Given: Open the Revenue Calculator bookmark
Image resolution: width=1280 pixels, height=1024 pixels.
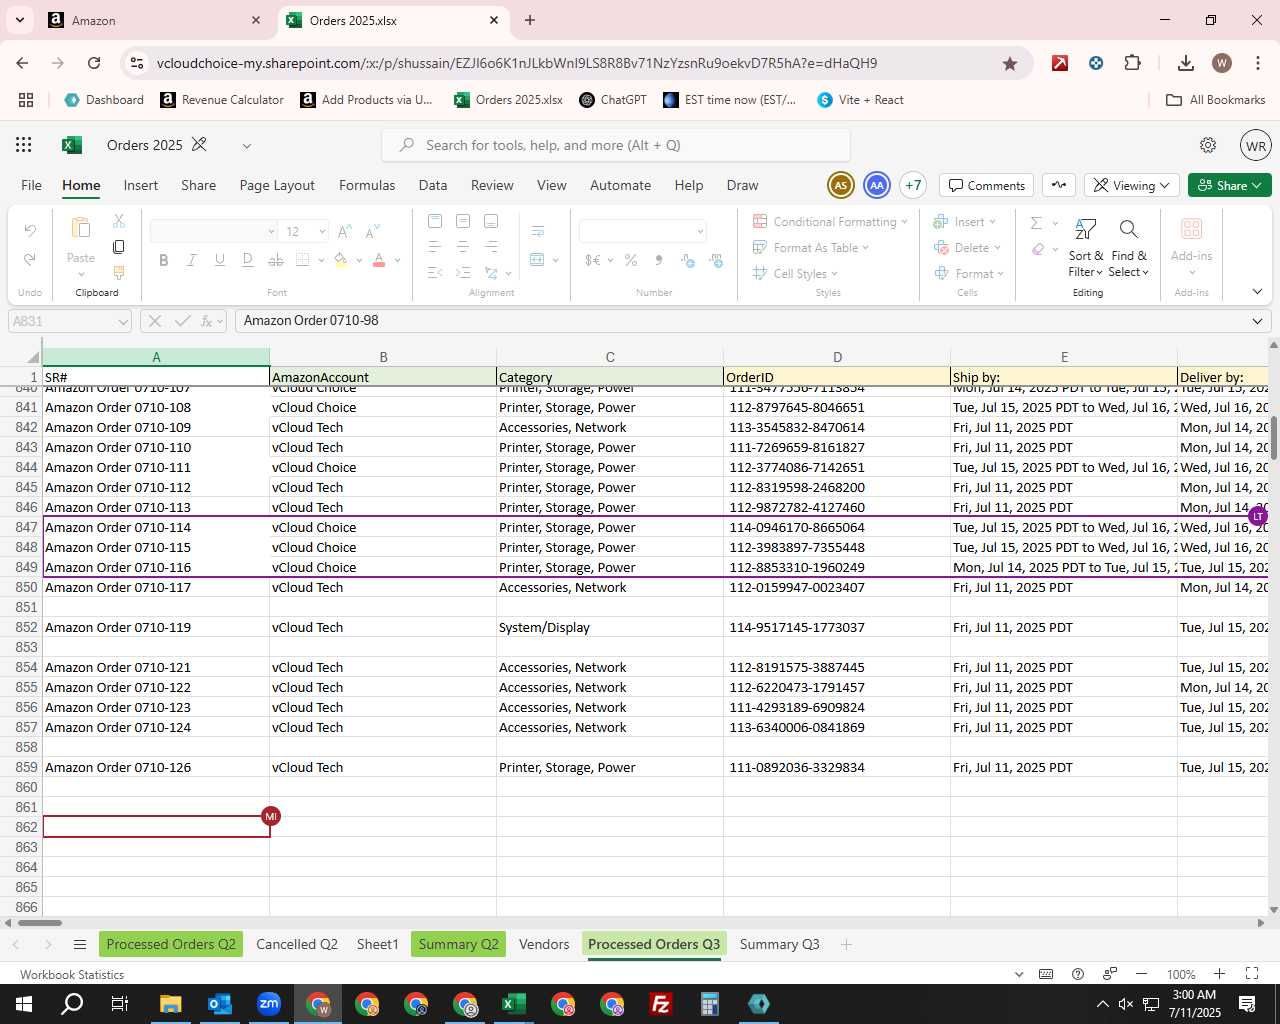Looking at the screenshot, I should click(222, 100).
